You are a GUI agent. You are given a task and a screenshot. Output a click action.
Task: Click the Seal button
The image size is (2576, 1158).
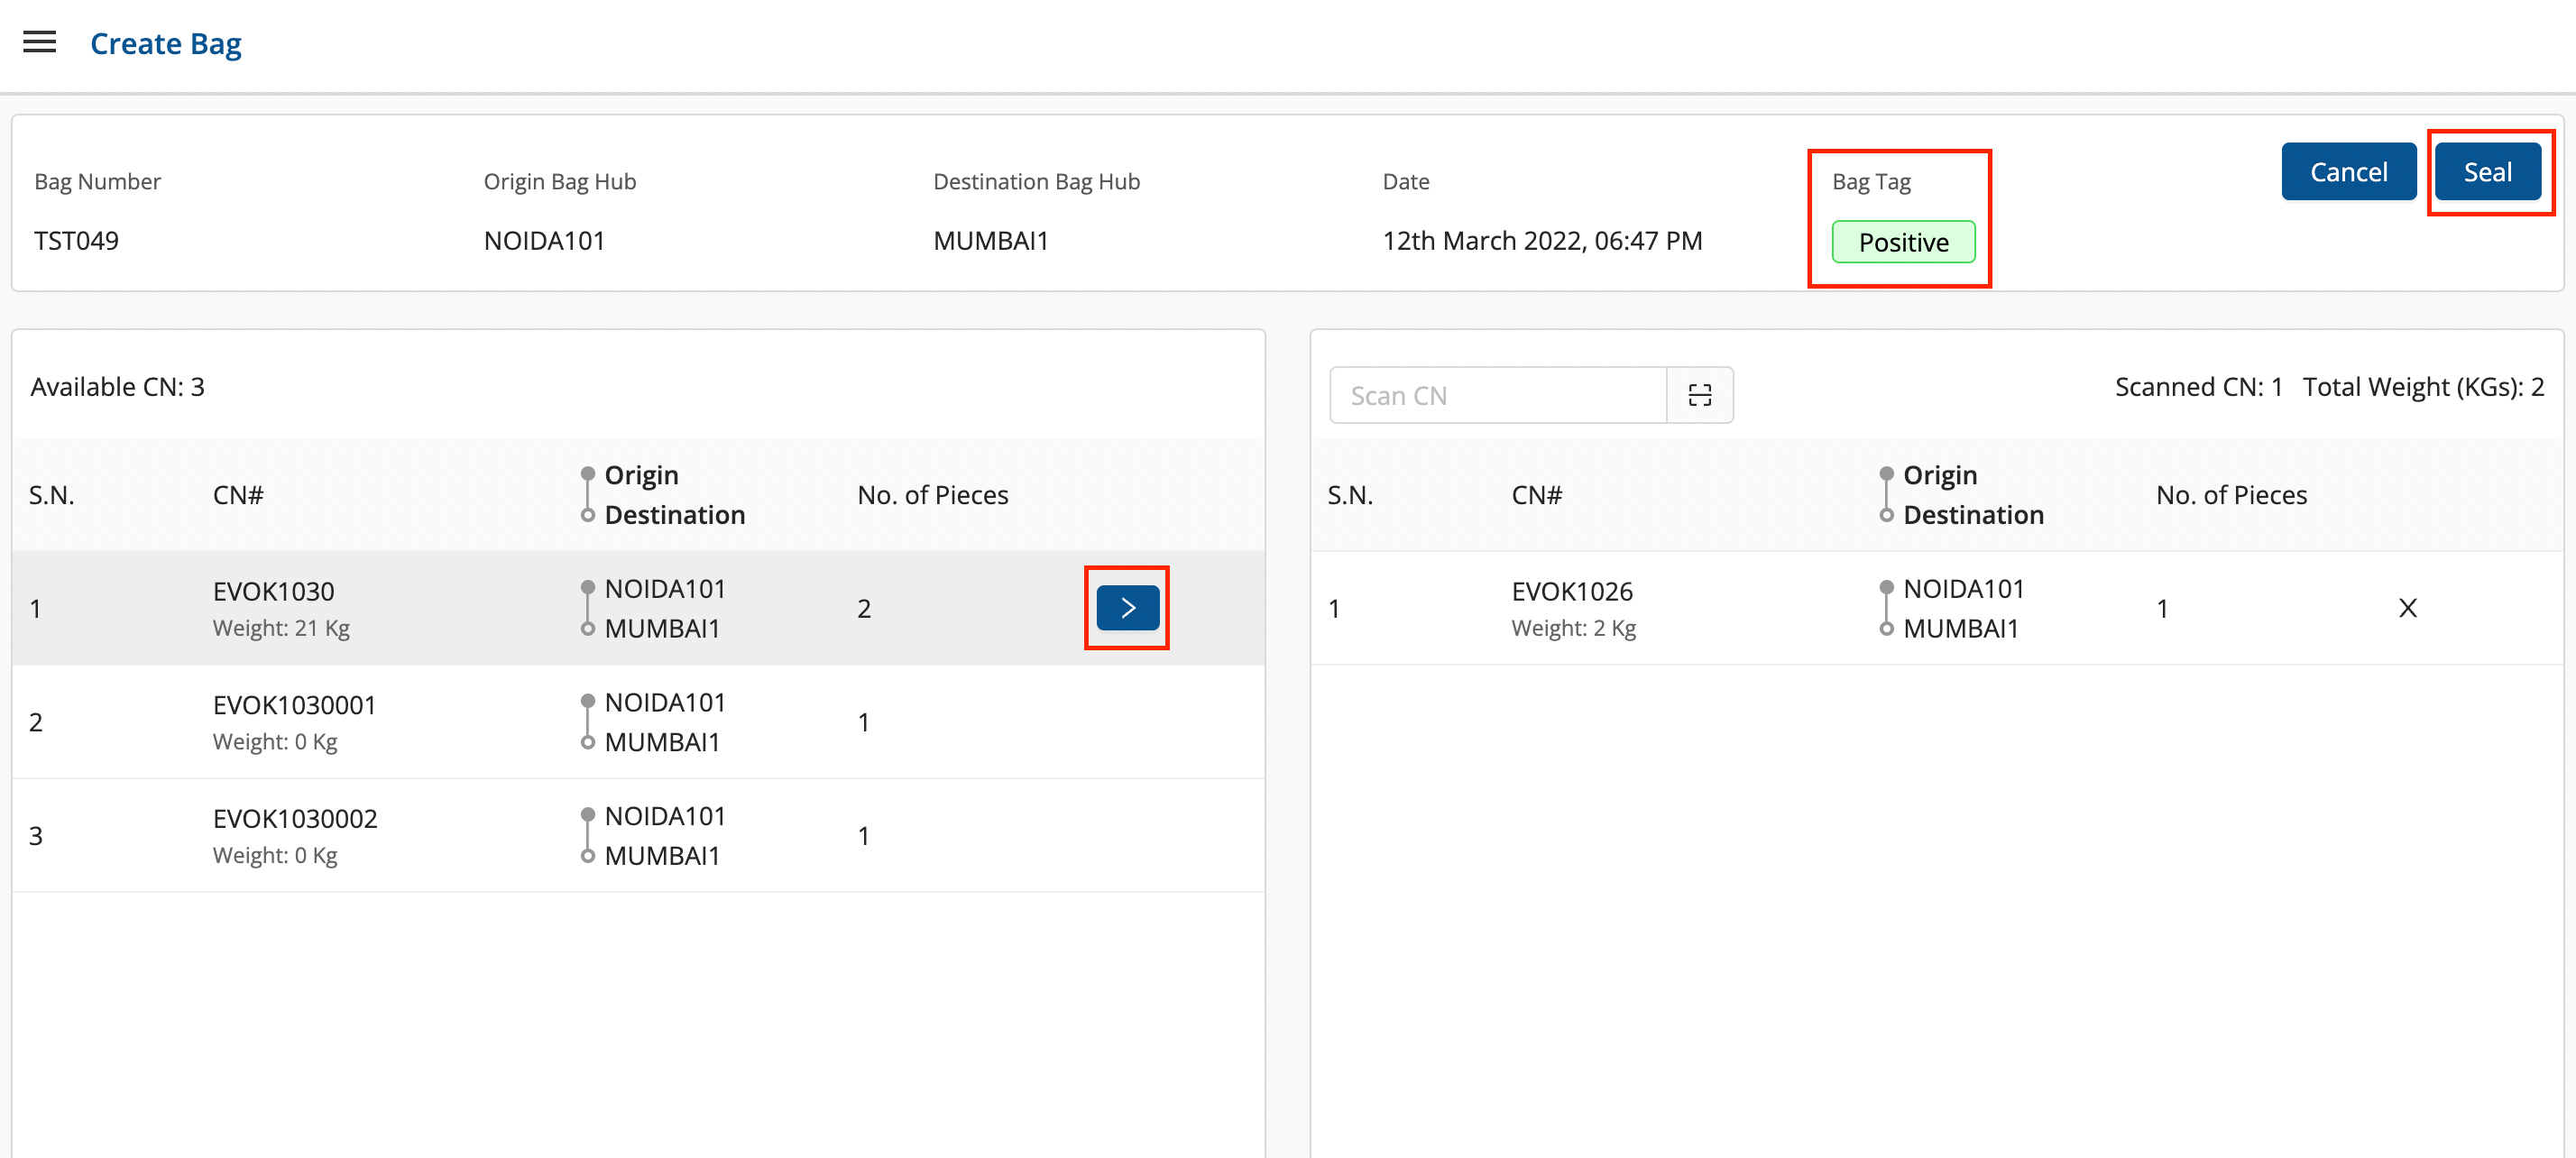tap(2487, 172)
